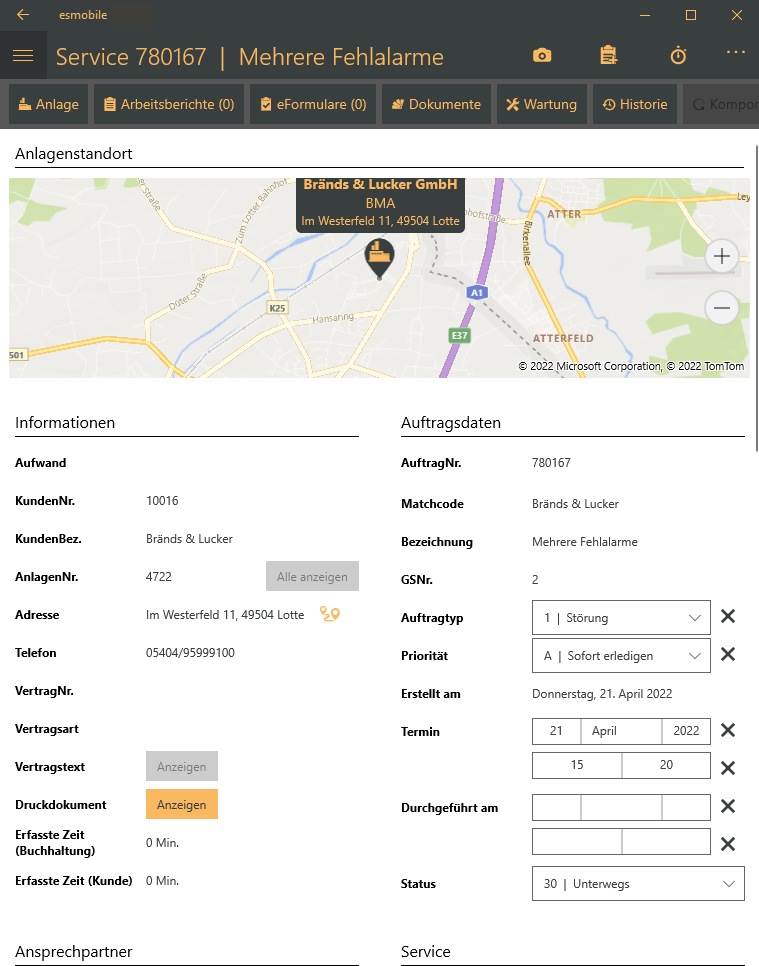Screen dimensions: 759x966
Task: Clear the Durchgeführt am time
Action: (x=728, y=844)
